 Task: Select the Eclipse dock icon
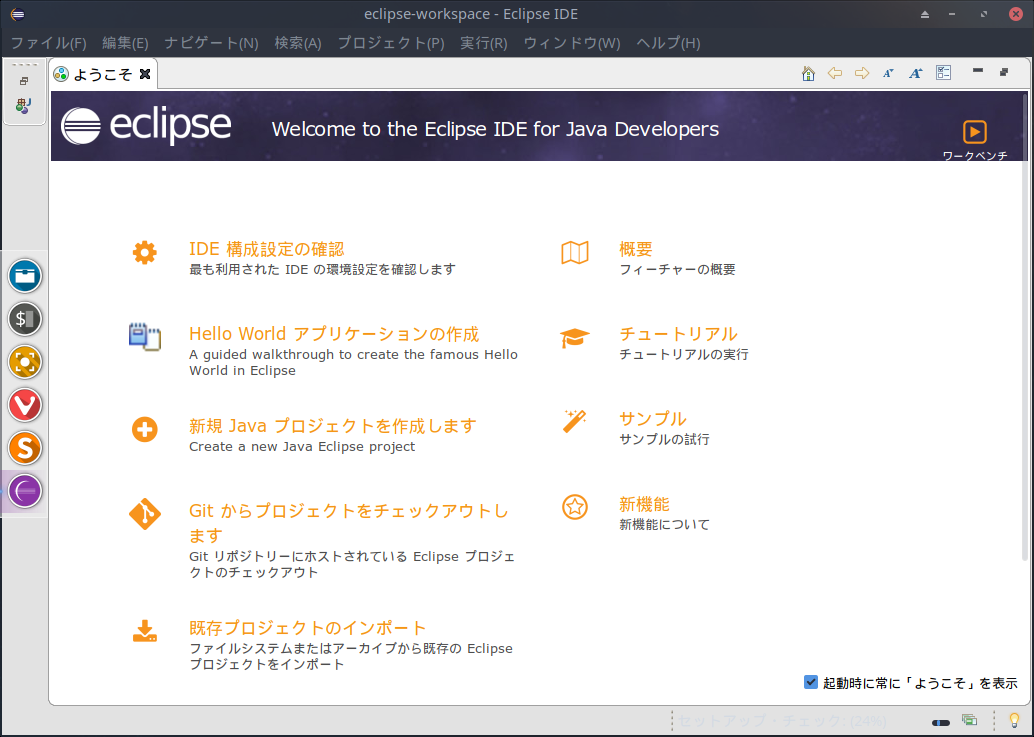coord(25,491)
